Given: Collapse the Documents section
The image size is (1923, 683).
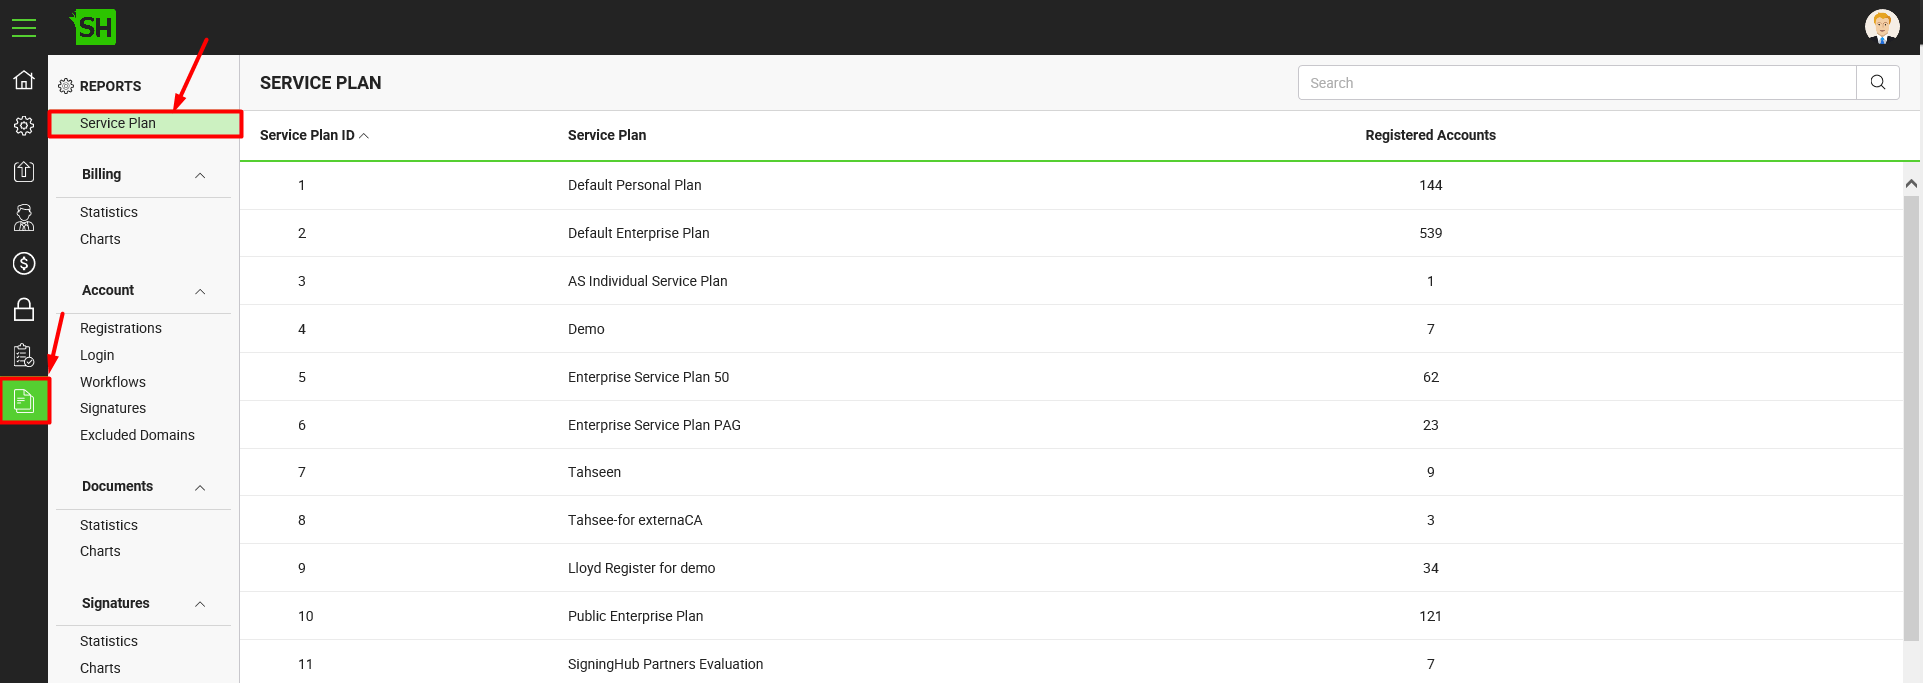Looking at the screenshot, I should 200,487.
